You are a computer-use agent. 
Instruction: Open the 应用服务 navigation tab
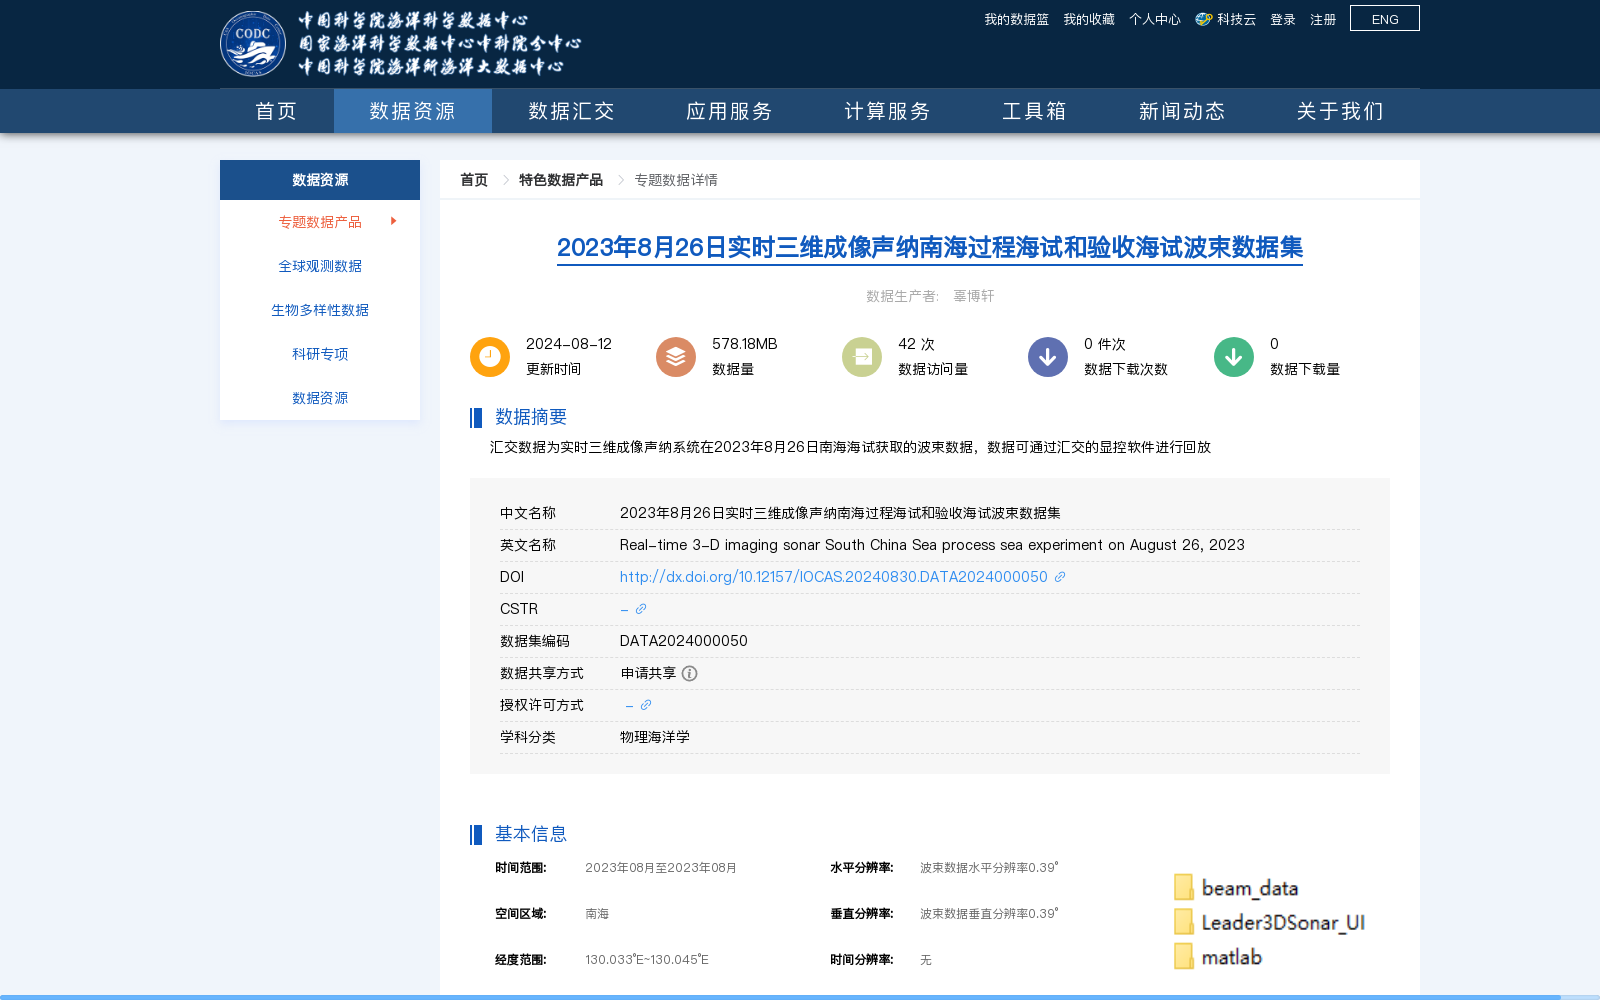[729, 111]
